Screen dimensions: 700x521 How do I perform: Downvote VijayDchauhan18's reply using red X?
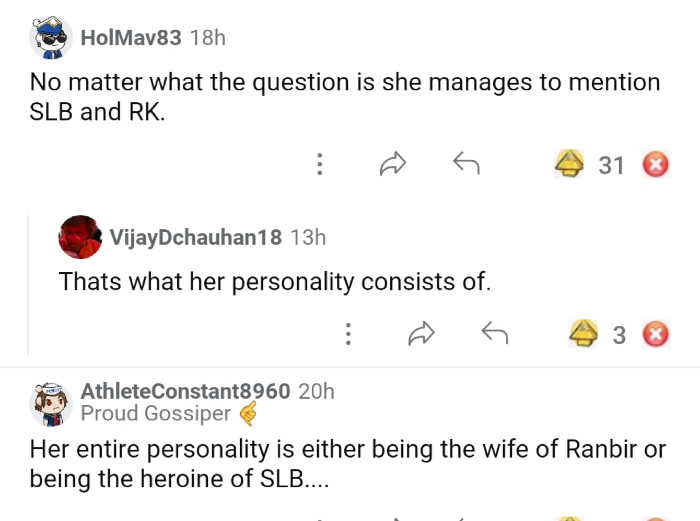click(655, 334)
